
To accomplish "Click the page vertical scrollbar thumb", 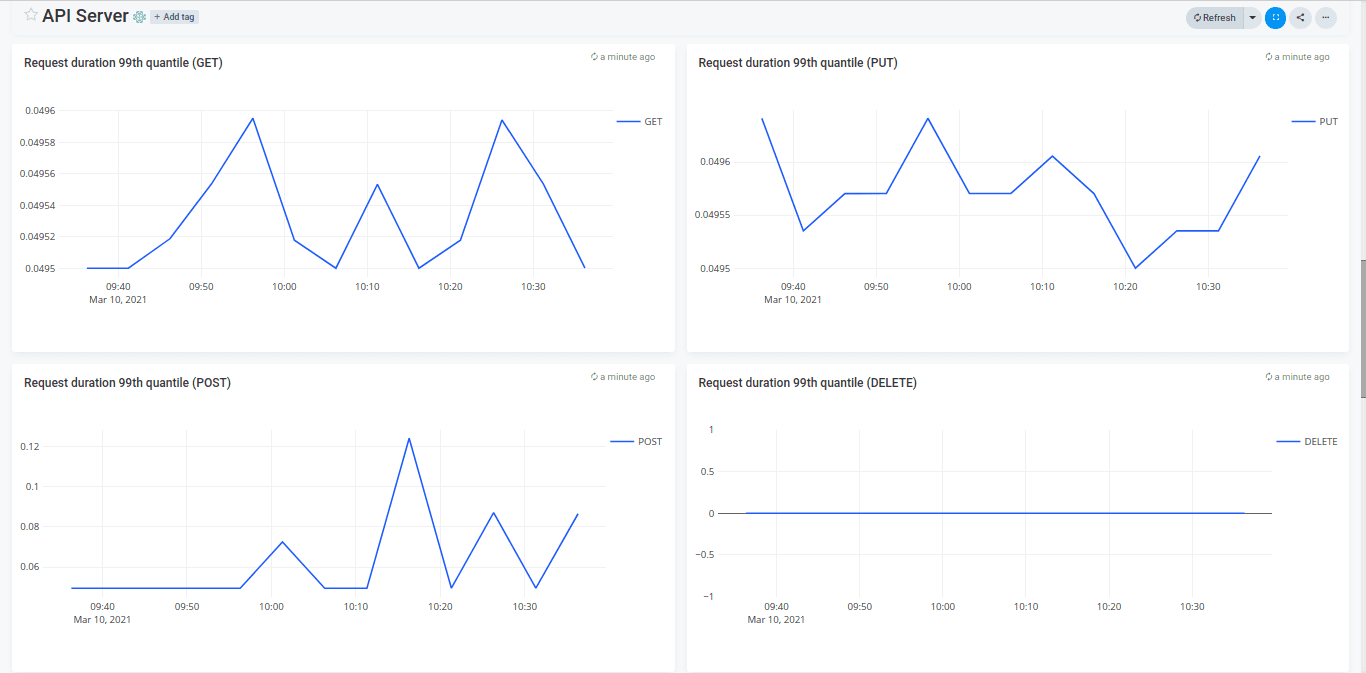I will [1362, 331].
